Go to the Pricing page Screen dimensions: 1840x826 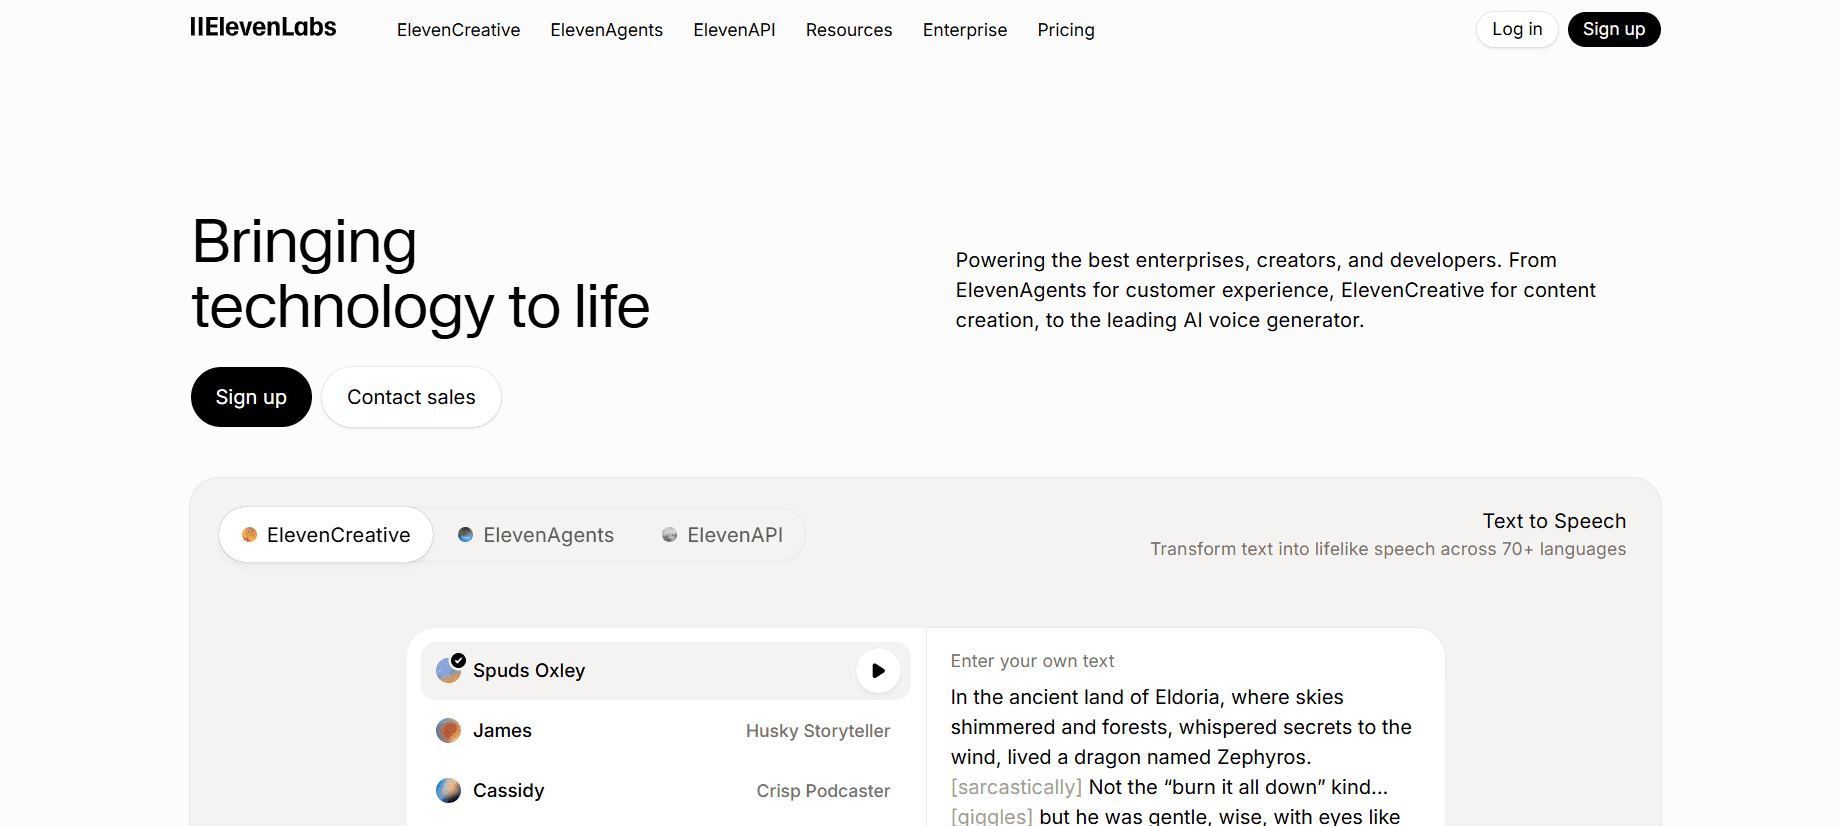click(1066, 30)
